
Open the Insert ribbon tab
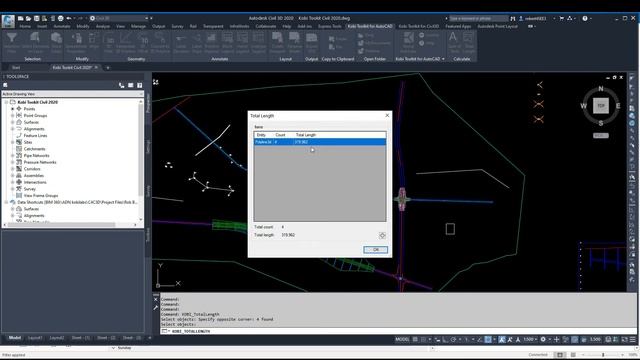click(x=42, y=26)
